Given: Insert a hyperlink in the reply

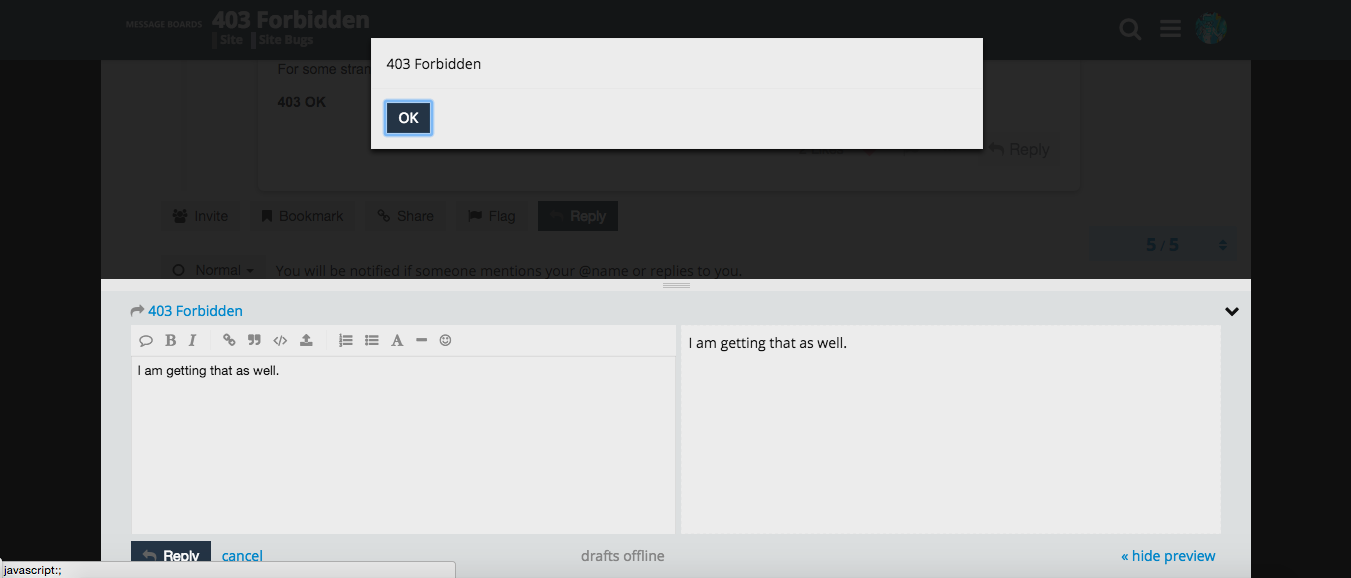Looking at the screenshot, I should 229,340.
